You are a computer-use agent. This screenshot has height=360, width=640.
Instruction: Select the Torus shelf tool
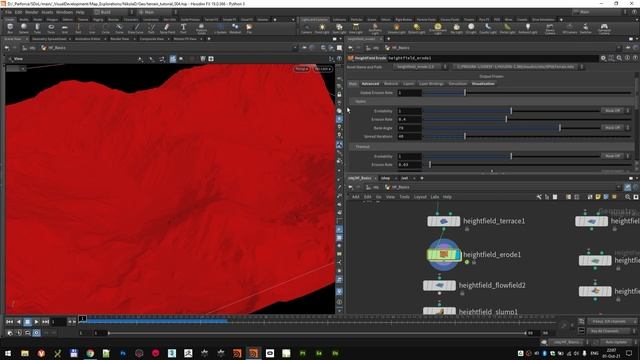(51, 28)
